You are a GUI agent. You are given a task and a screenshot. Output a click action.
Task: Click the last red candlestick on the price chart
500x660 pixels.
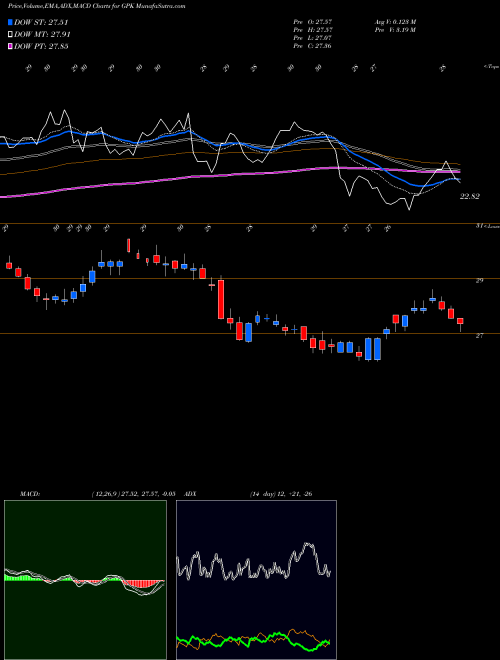point(460,323)
